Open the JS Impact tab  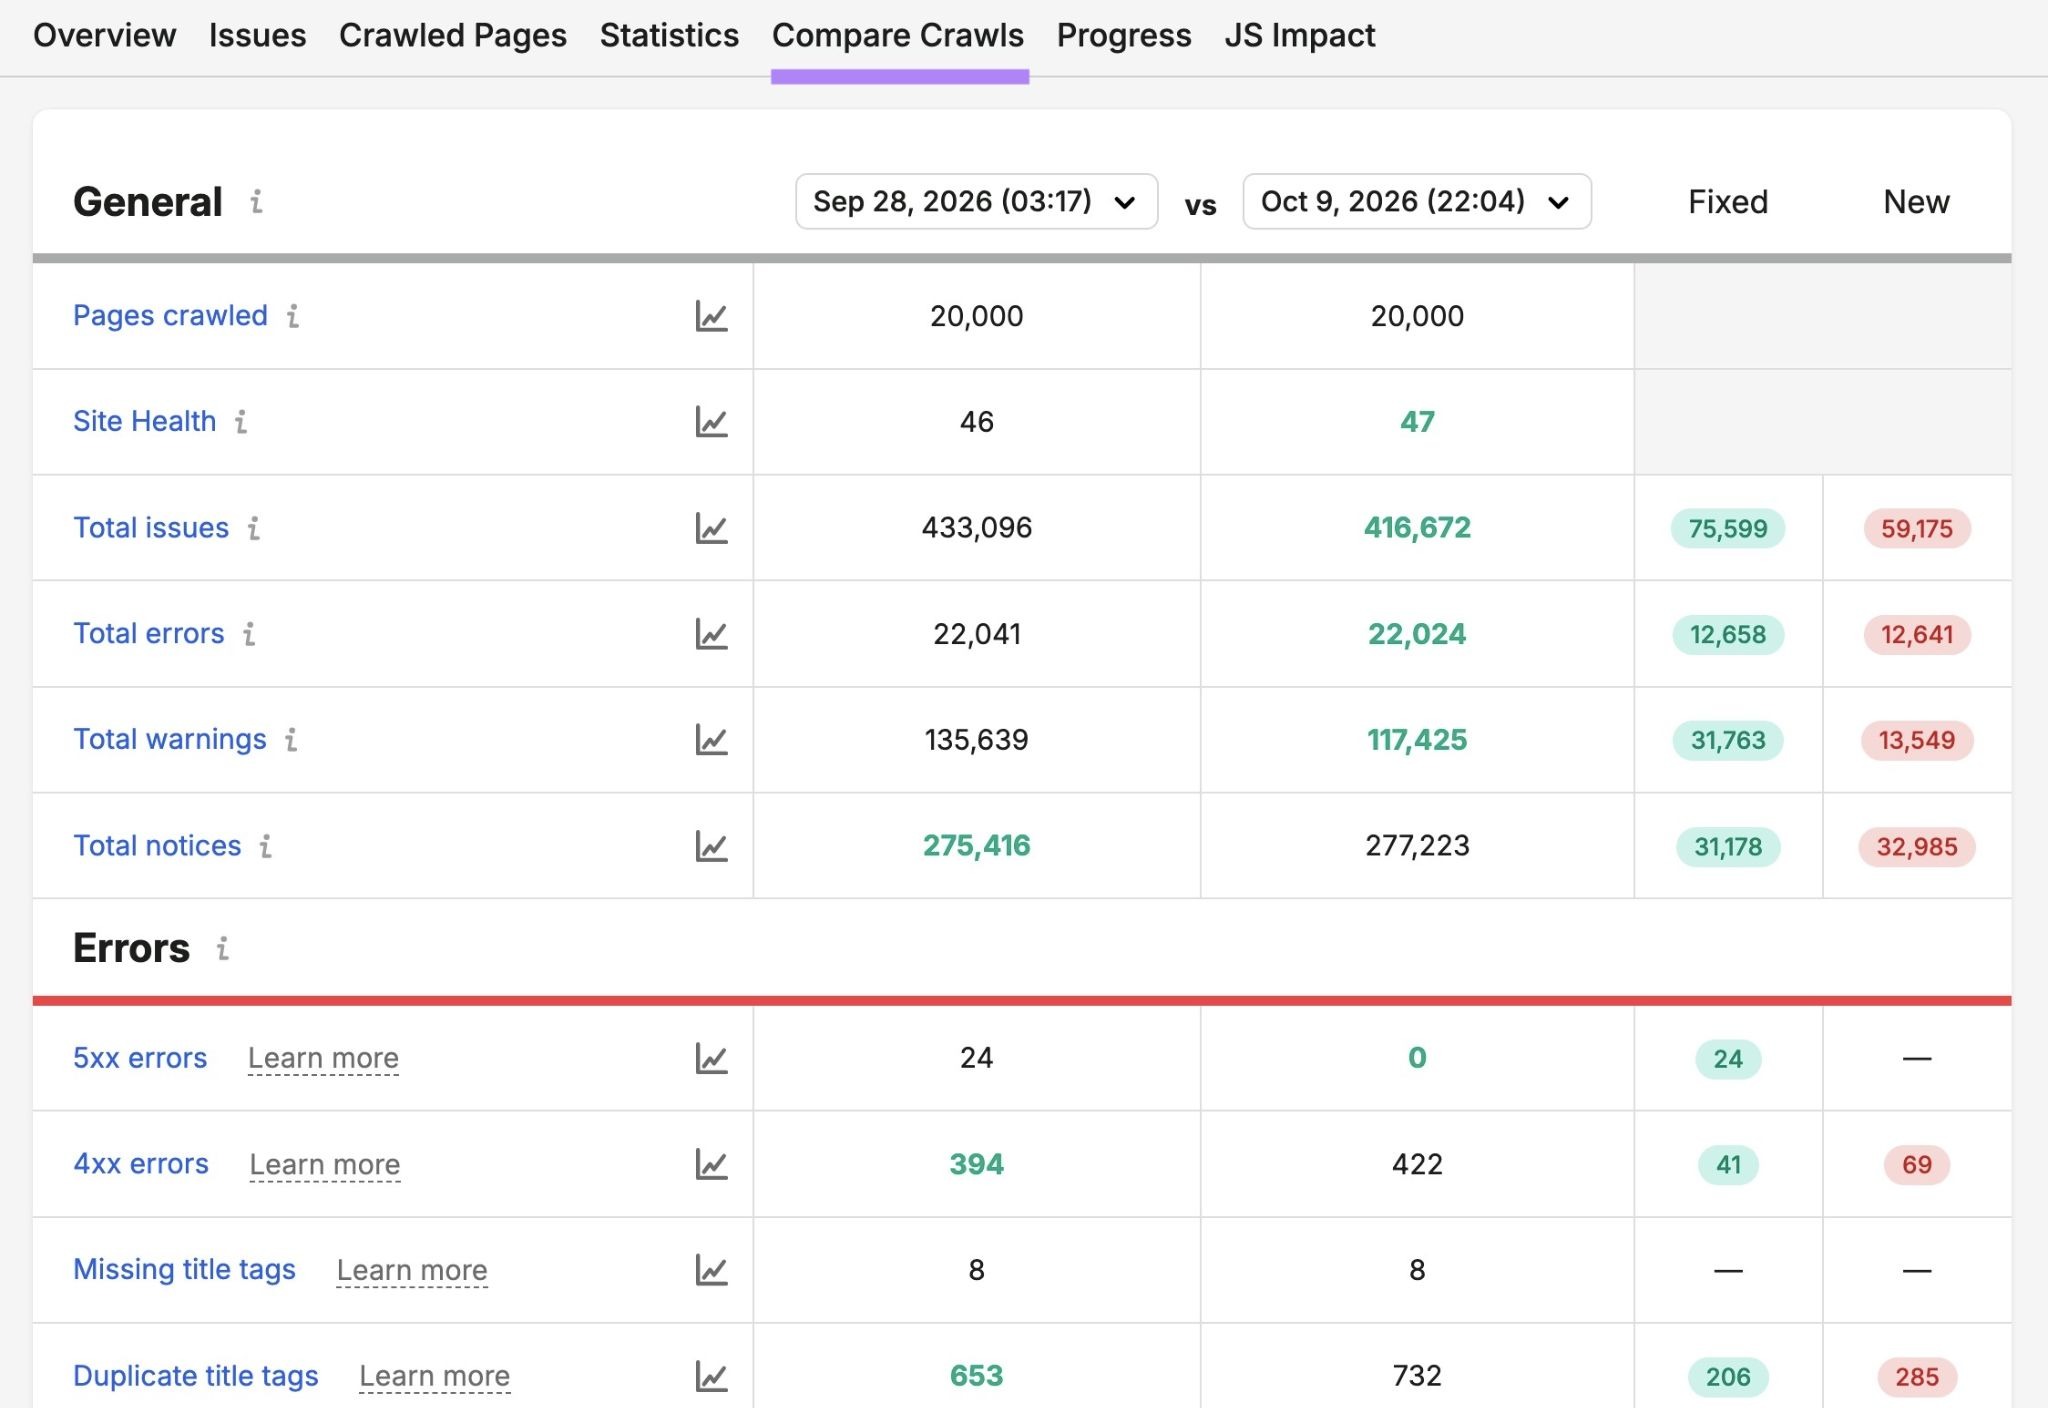tap(1300, 36)
